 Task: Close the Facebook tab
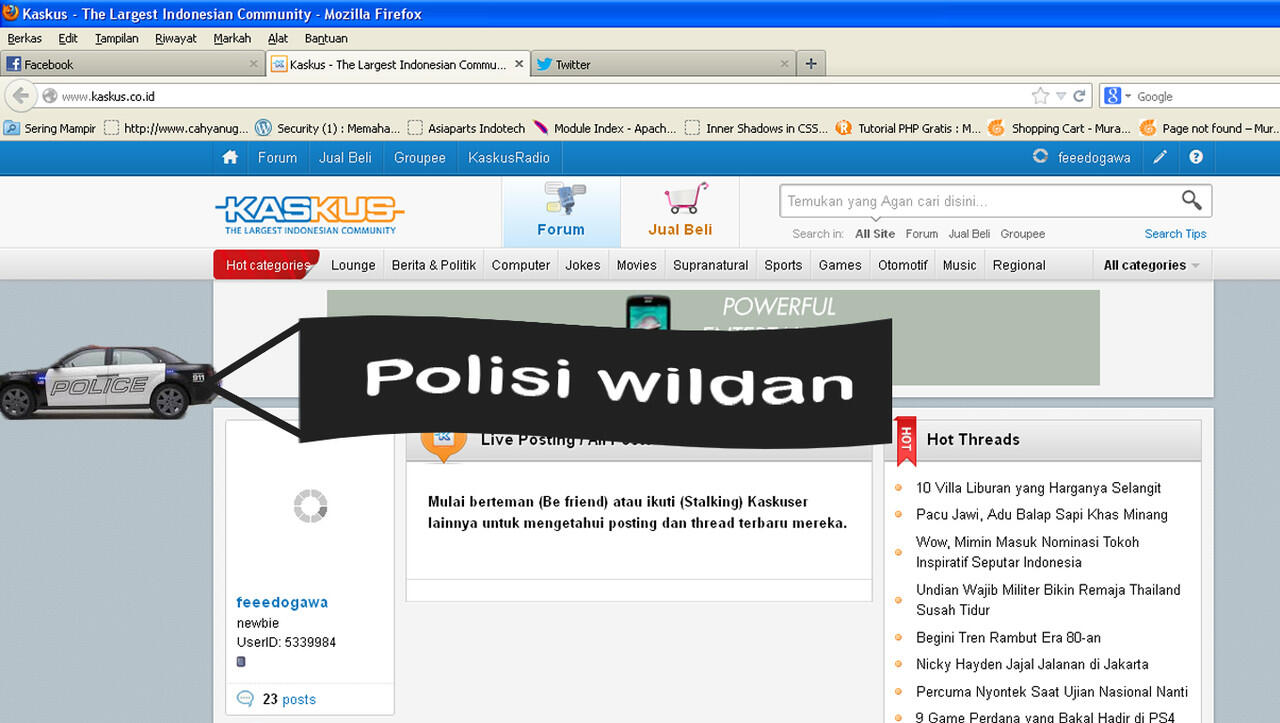point(253,64)
